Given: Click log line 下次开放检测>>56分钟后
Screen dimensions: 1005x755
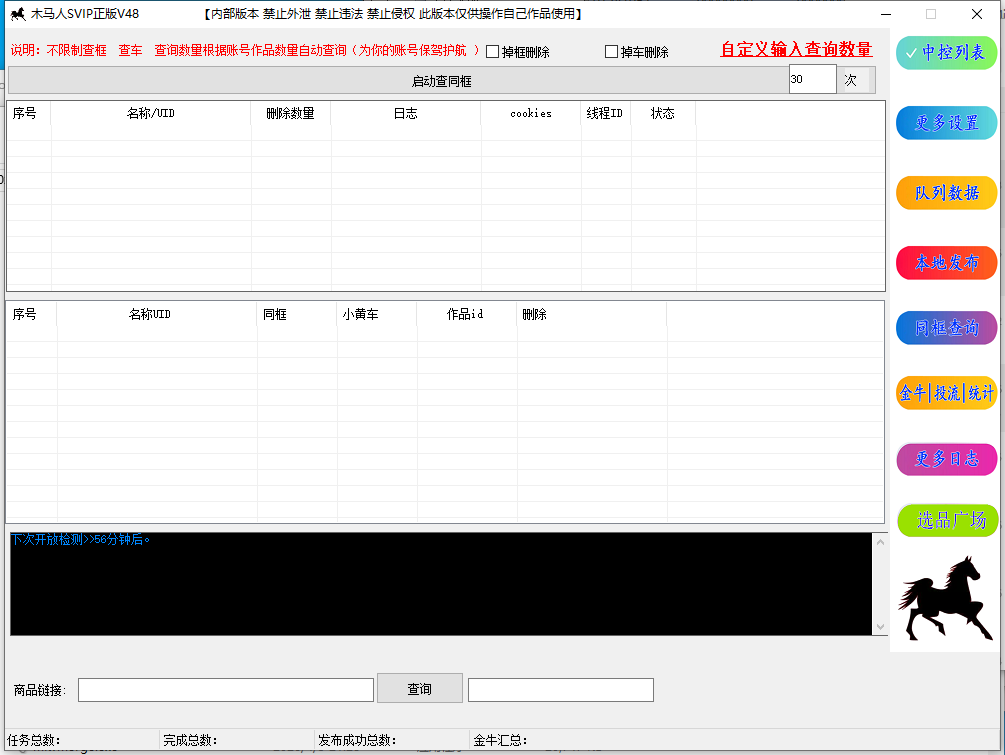Looking at the screenshot, I should 80,540.
